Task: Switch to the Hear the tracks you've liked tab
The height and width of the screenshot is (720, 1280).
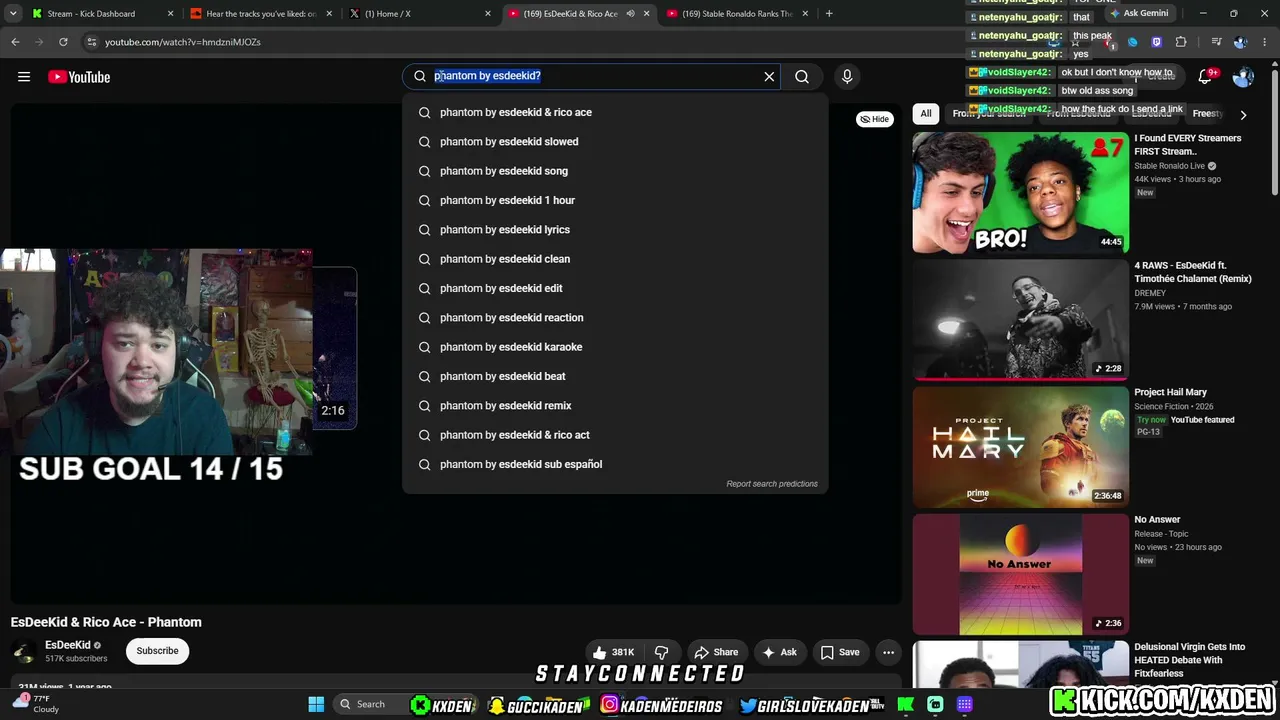Action: (x=261, y=14)
